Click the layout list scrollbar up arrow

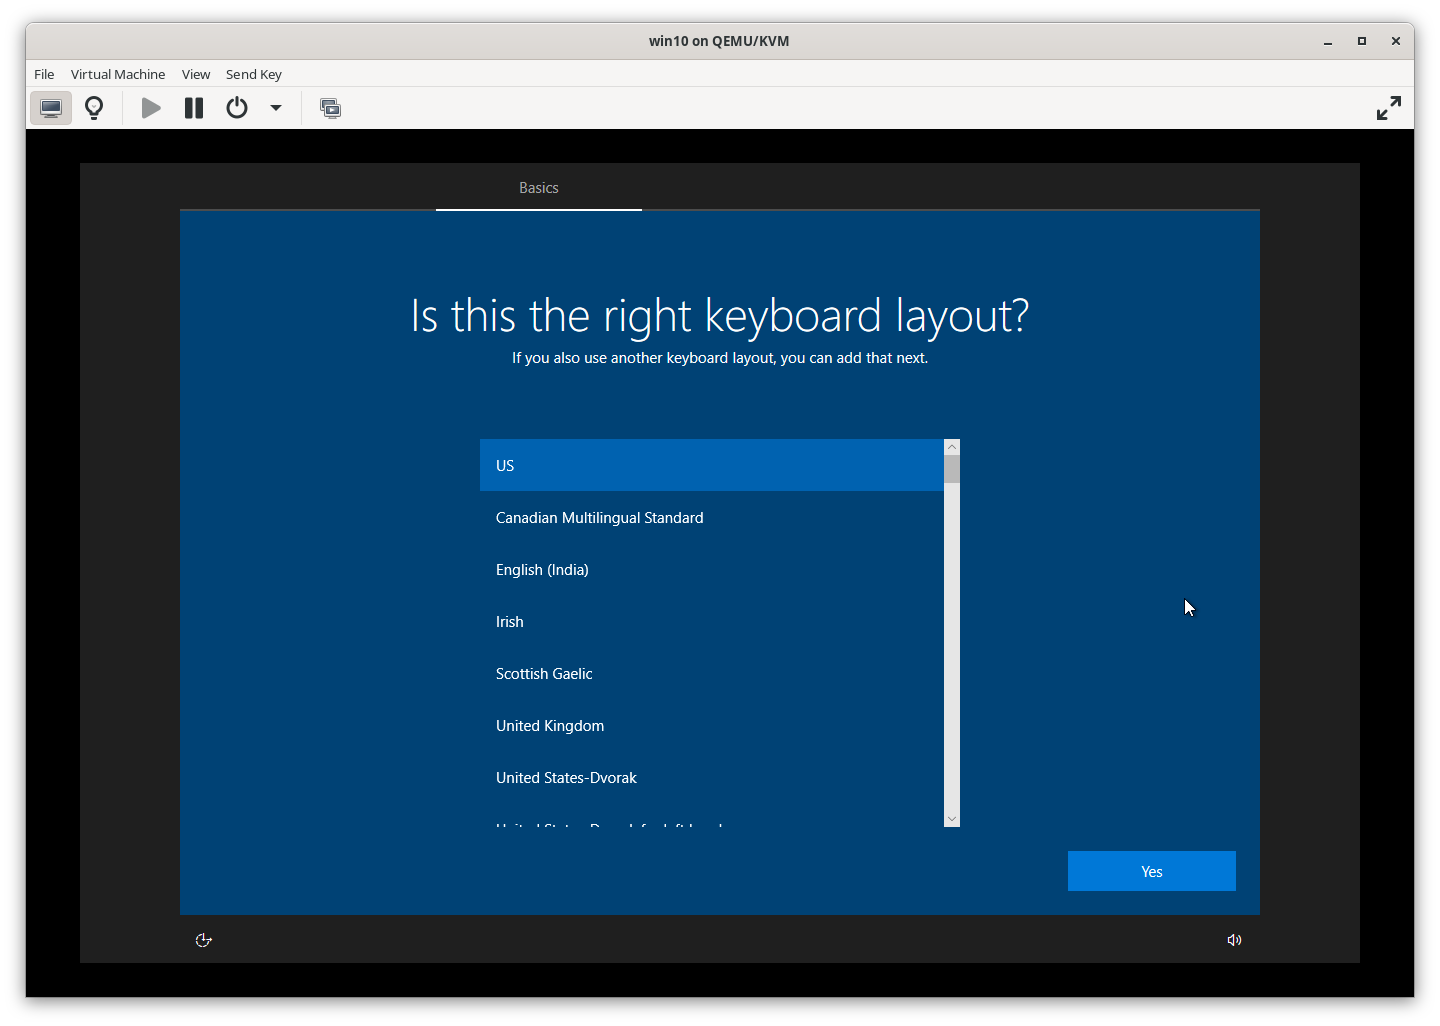click(x=952, y=447)
